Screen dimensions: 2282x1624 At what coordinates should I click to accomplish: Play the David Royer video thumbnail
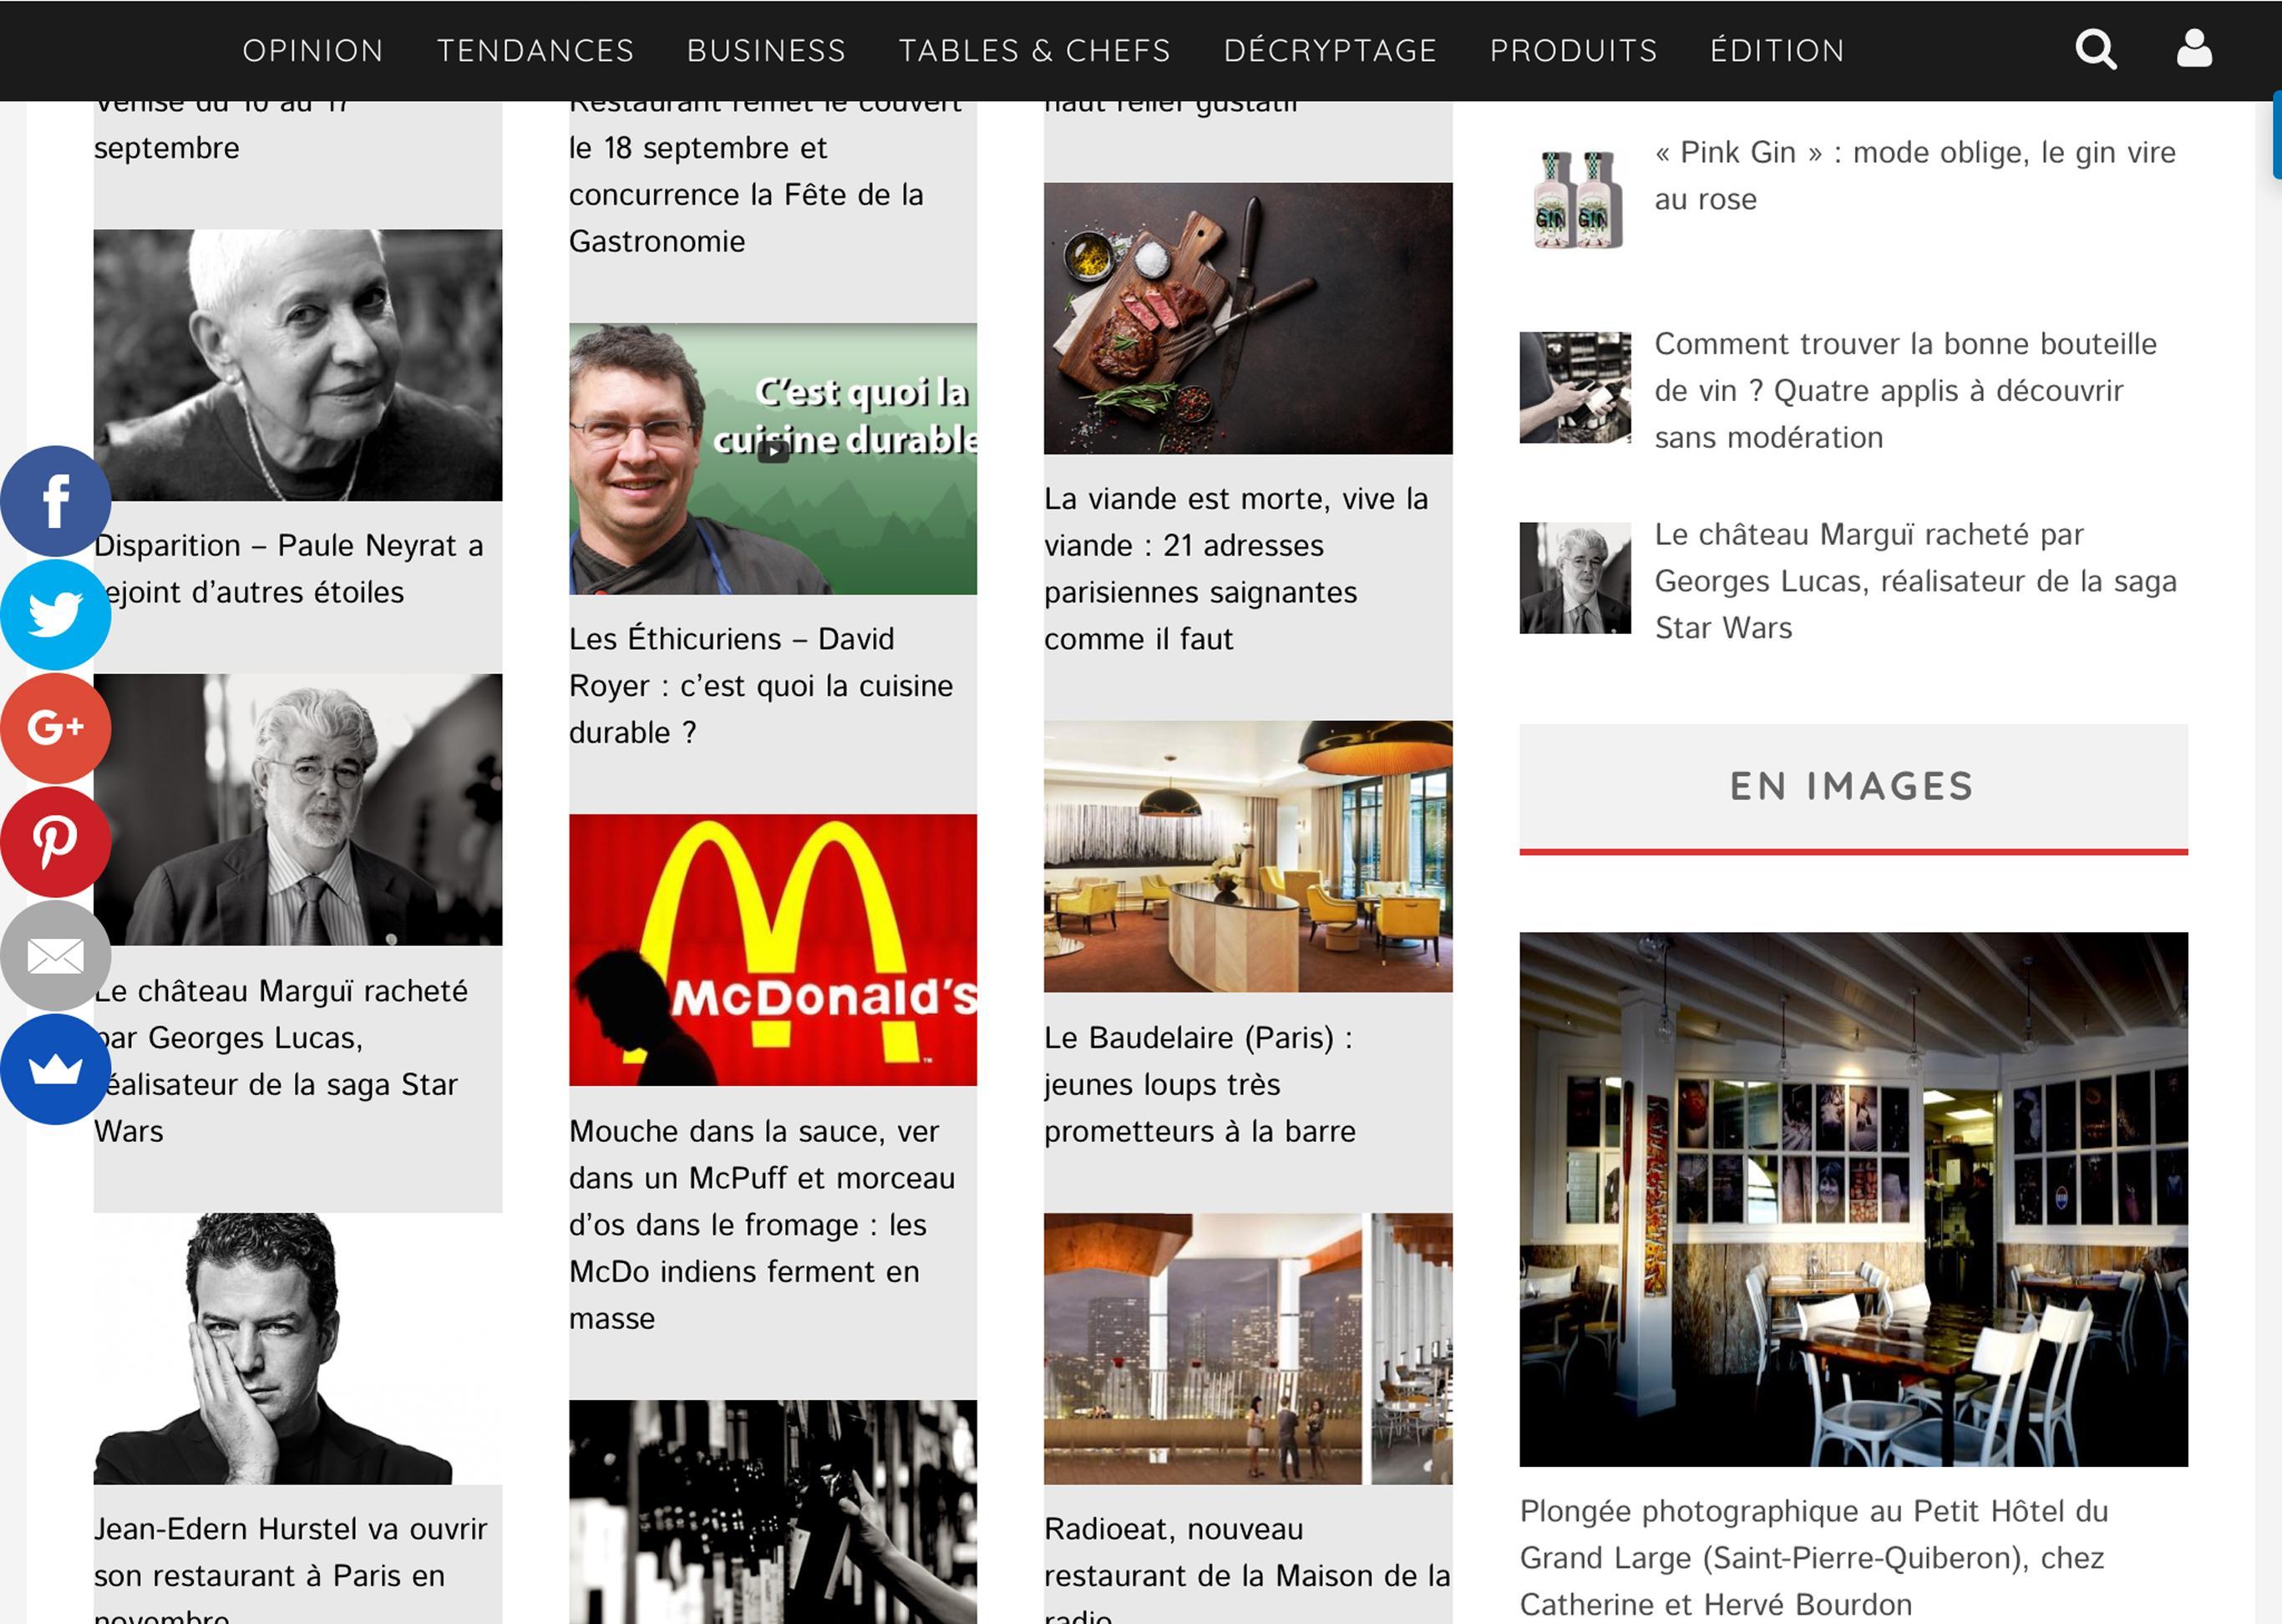click(x=773, y=458)
